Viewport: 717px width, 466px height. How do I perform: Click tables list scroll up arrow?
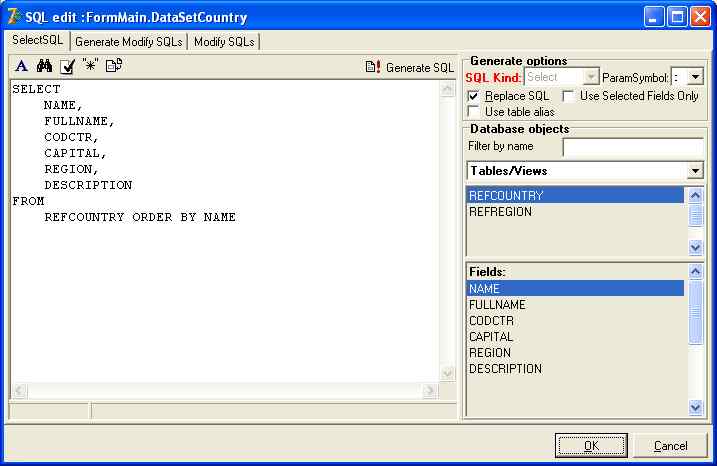tap(696, 196)
